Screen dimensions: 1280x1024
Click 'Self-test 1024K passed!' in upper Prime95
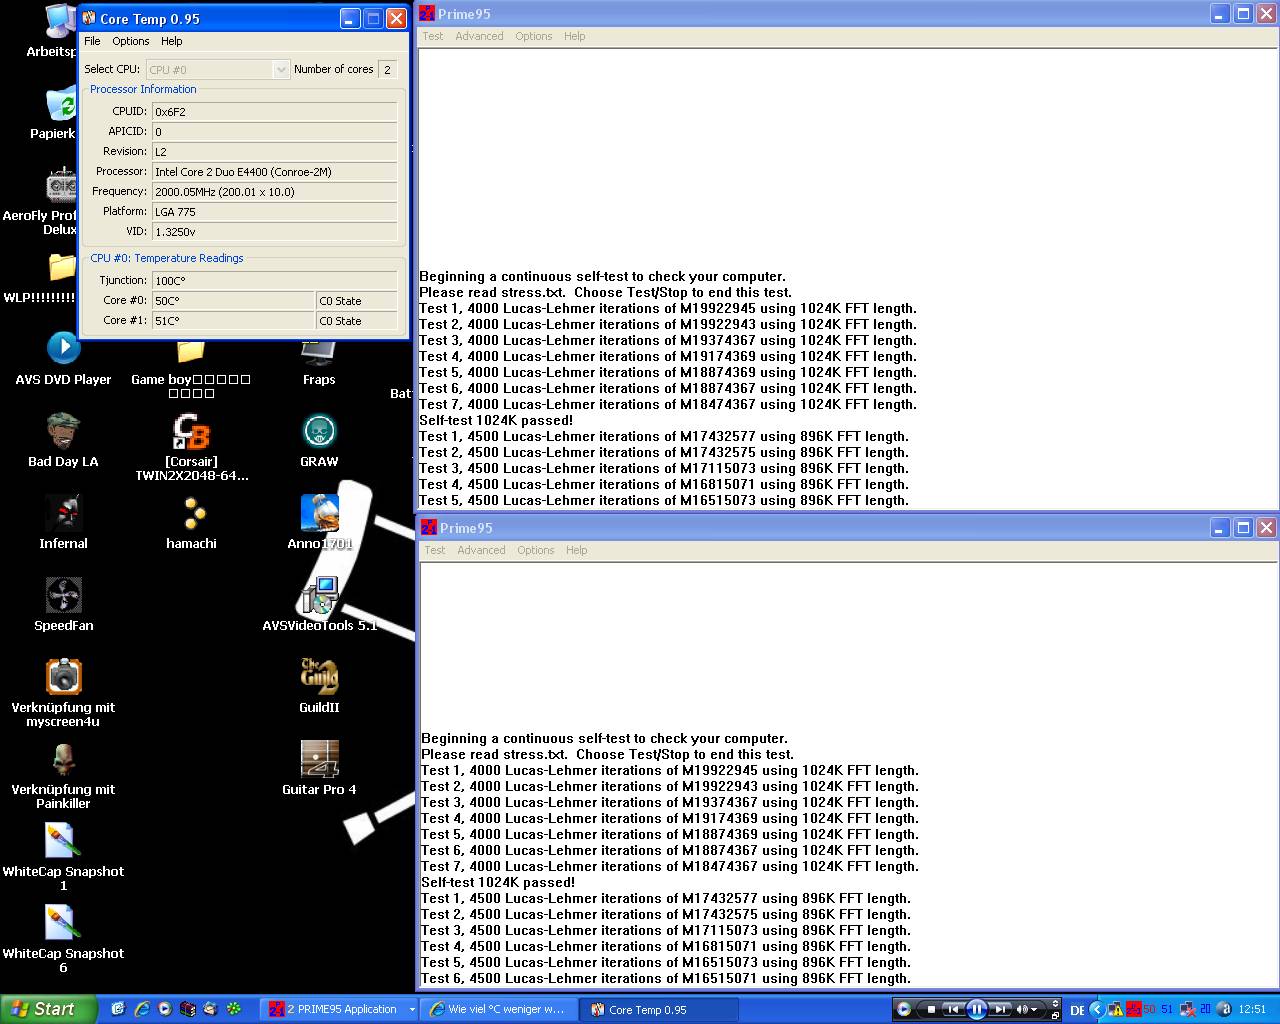(496, 421)
